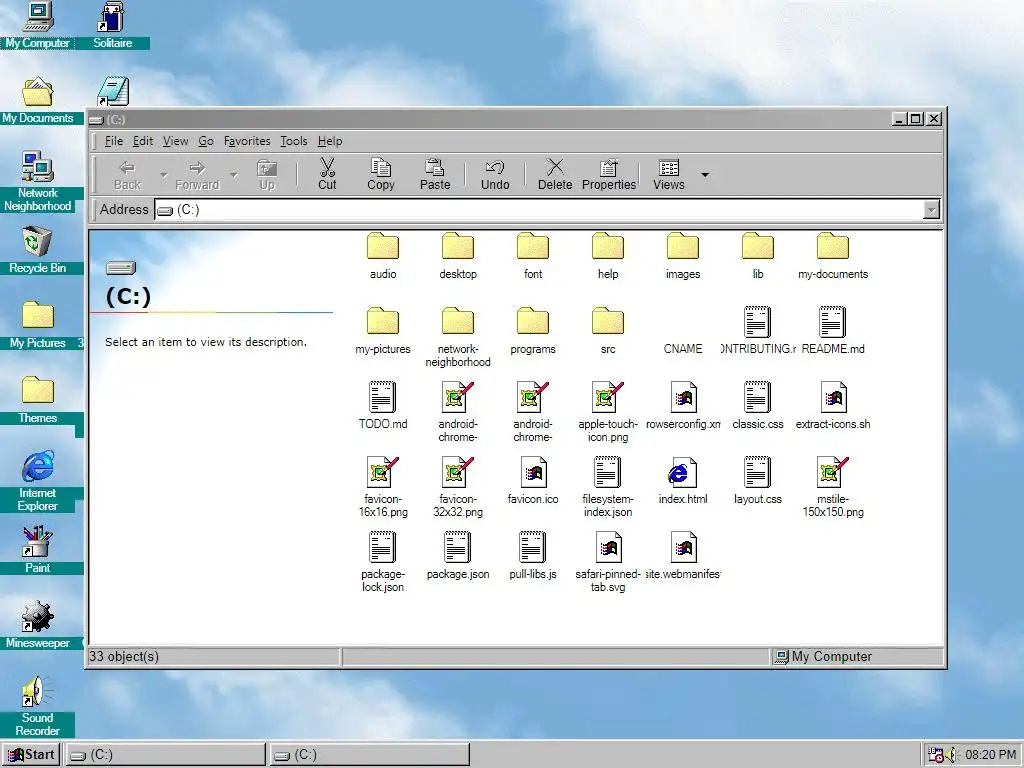Click the Forward navigation button
The width and height of the screenshot is (1024, 768).
point(197,174)
